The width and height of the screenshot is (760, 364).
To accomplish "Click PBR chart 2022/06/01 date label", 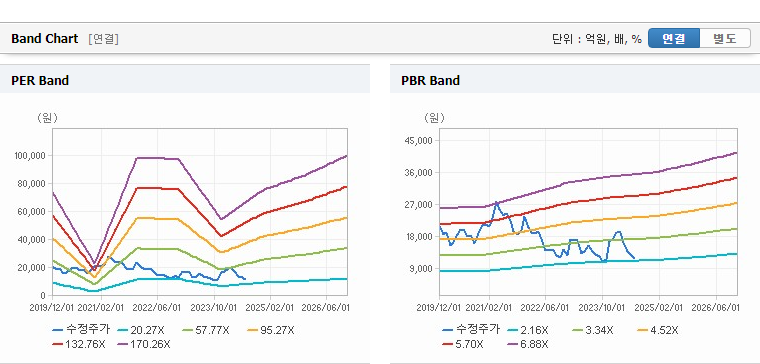I will [x=546, y=308].
